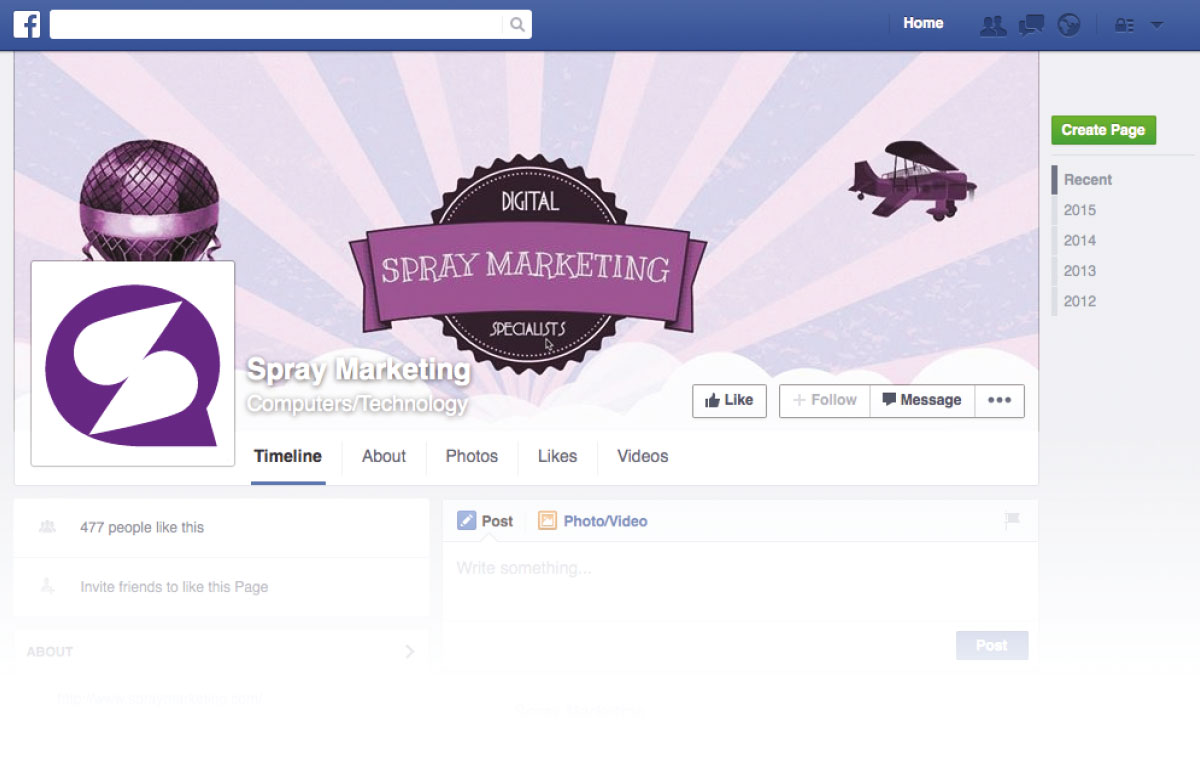Viewport: 1200px width, 761px height.
Task: Open the friend requests icon
Action: pyautogui.click(x=993, y=25)
